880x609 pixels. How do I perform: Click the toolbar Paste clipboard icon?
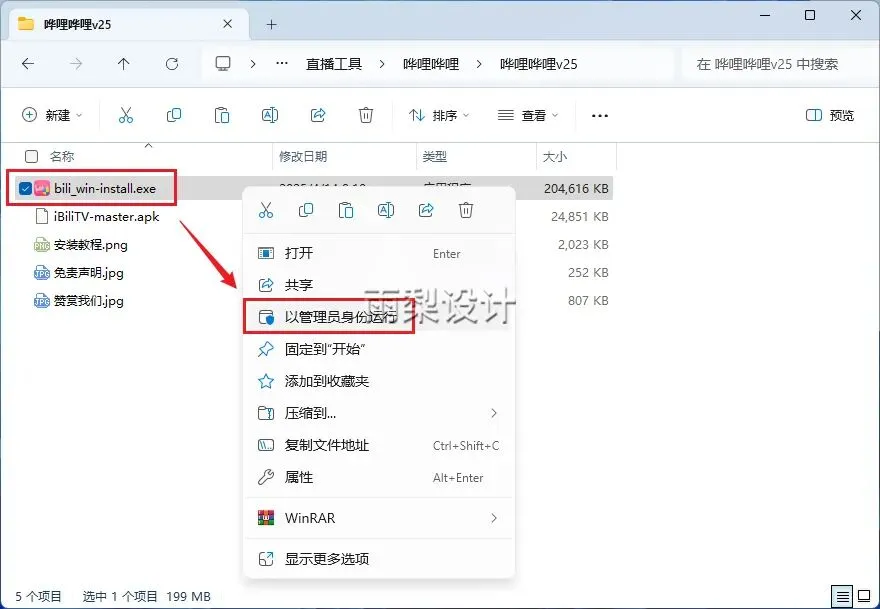click(222, 115)
